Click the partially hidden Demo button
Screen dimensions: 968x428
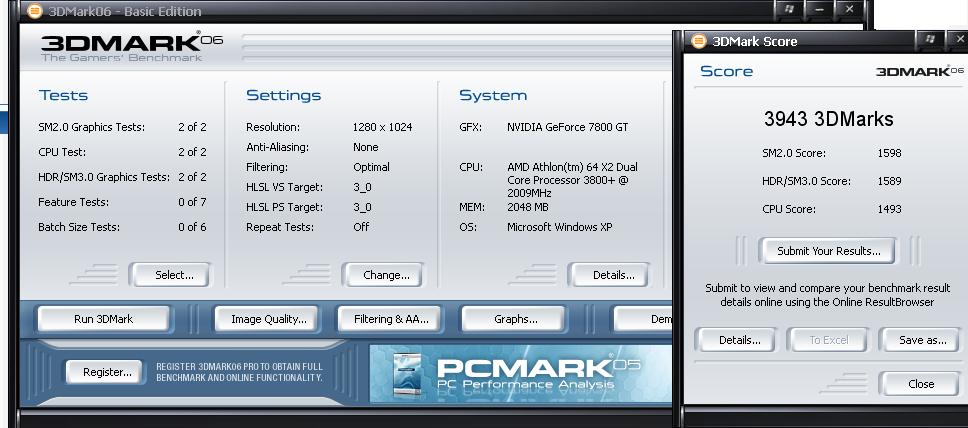[x=643, y=319]
